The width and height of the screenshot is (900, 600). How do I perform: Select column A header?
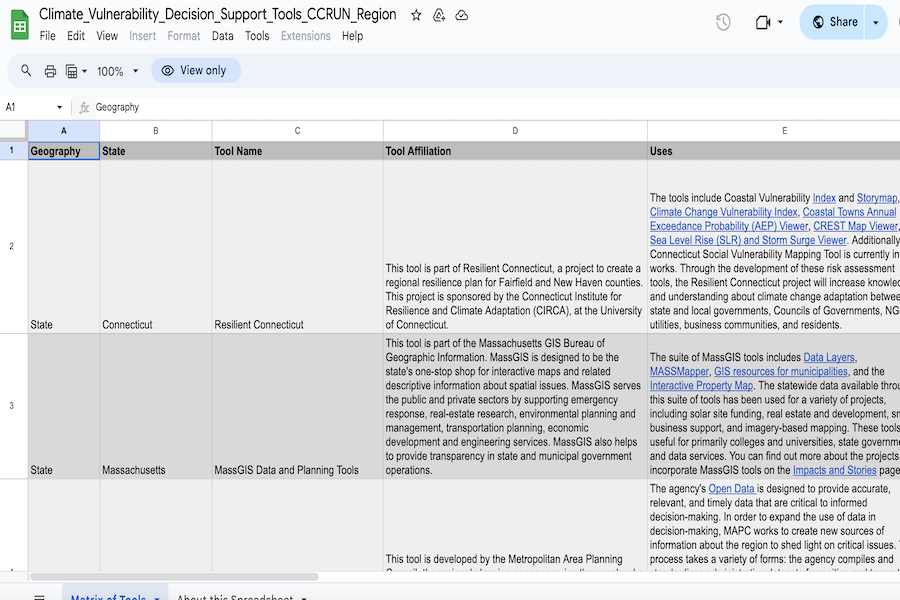tap(64, 131)
